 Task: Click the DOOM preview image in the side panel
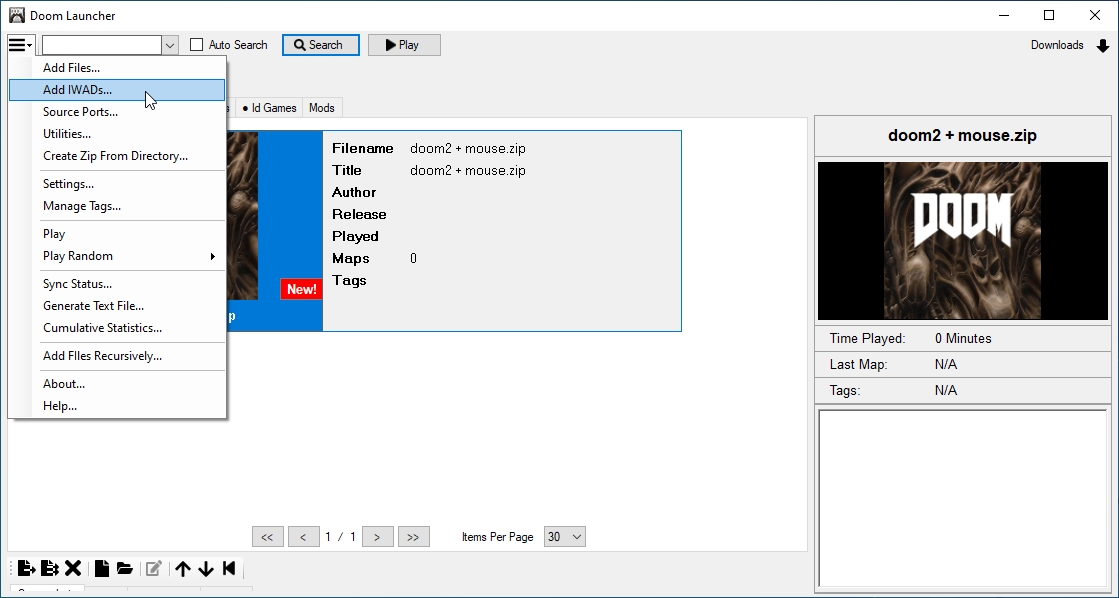pyautogui.click(x=963, y=240)
